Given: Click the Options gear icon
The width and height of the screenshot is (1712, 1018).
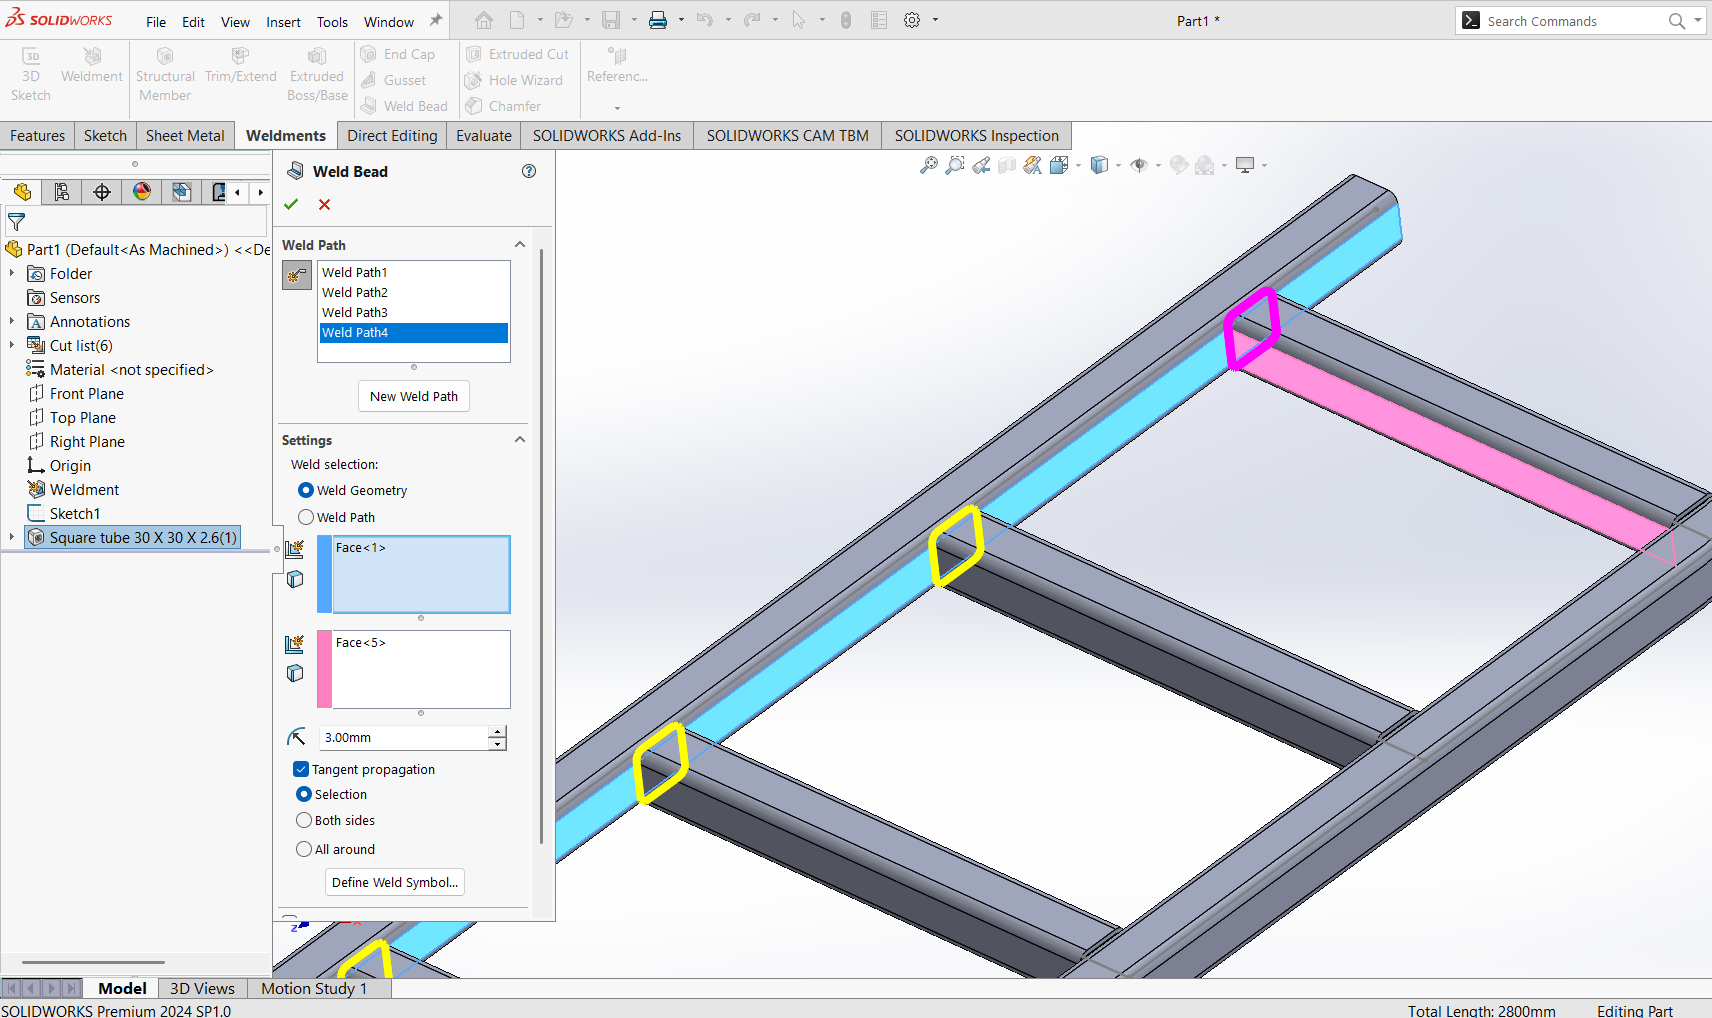Looking at the screenshot, I should tap(912, 20).
